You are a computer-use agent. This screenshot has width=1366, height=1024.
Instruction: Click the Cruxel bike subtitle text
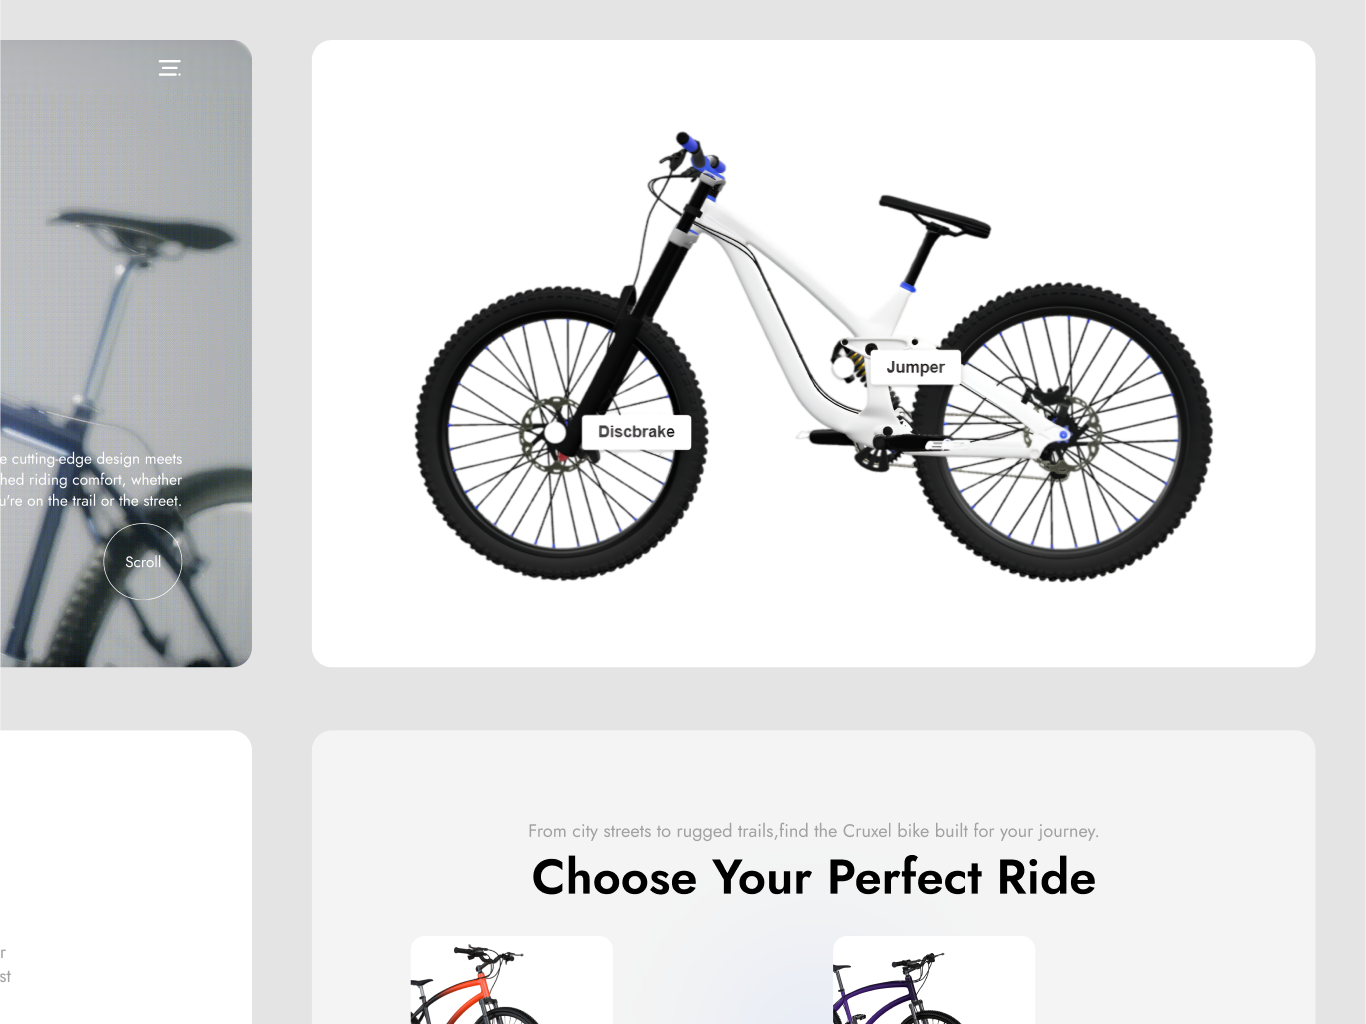(813, 831)
